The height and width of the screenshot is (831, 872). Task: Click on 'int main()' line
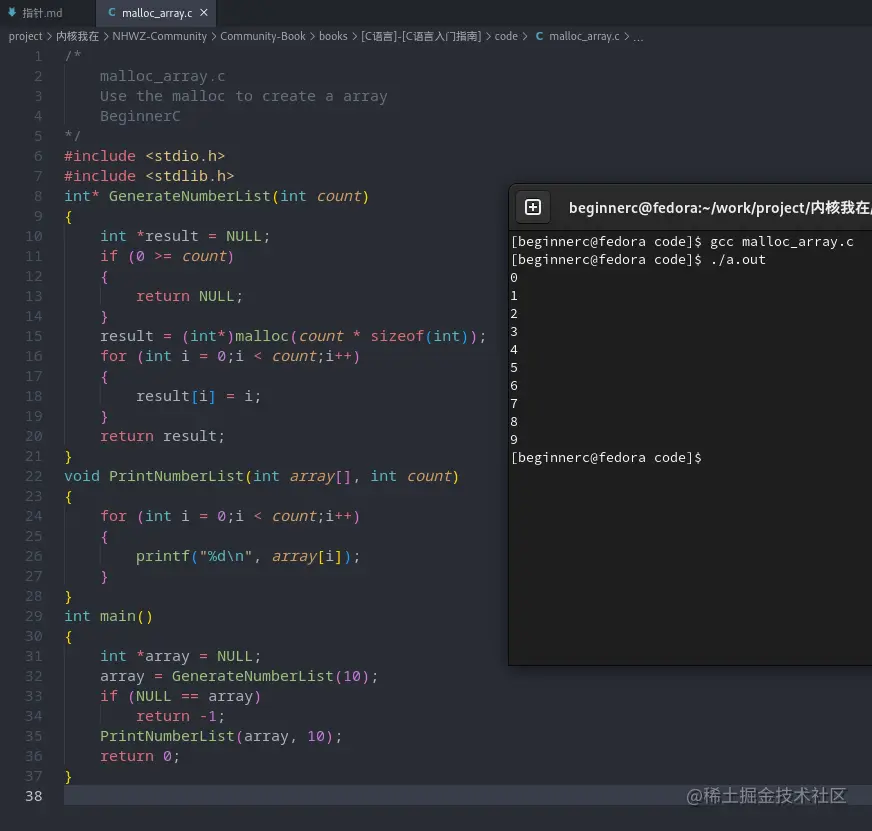pos(108,616)
